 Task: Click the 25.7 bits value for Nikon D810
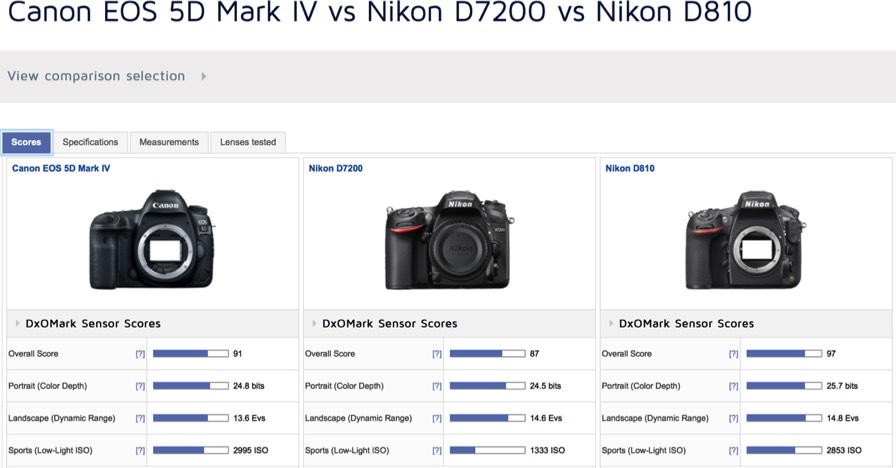[842, 386]
